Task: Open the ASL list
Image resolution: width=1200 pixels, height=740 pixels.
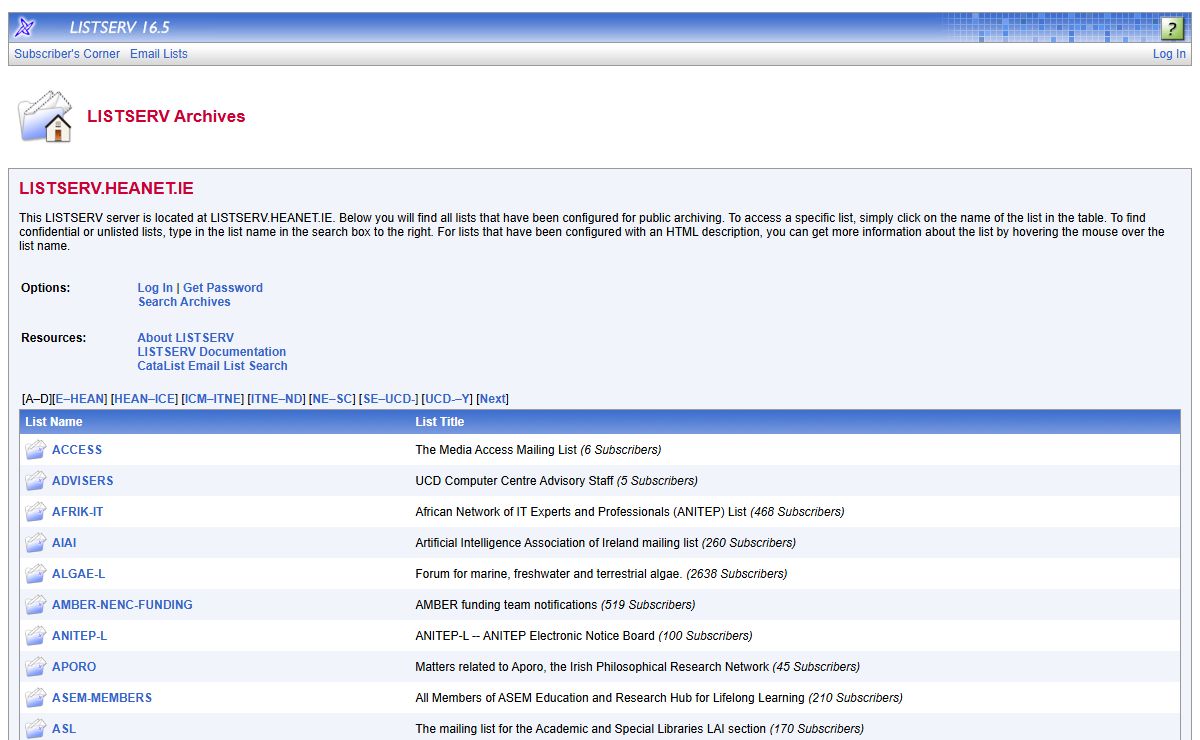Action: click(64, 729)
